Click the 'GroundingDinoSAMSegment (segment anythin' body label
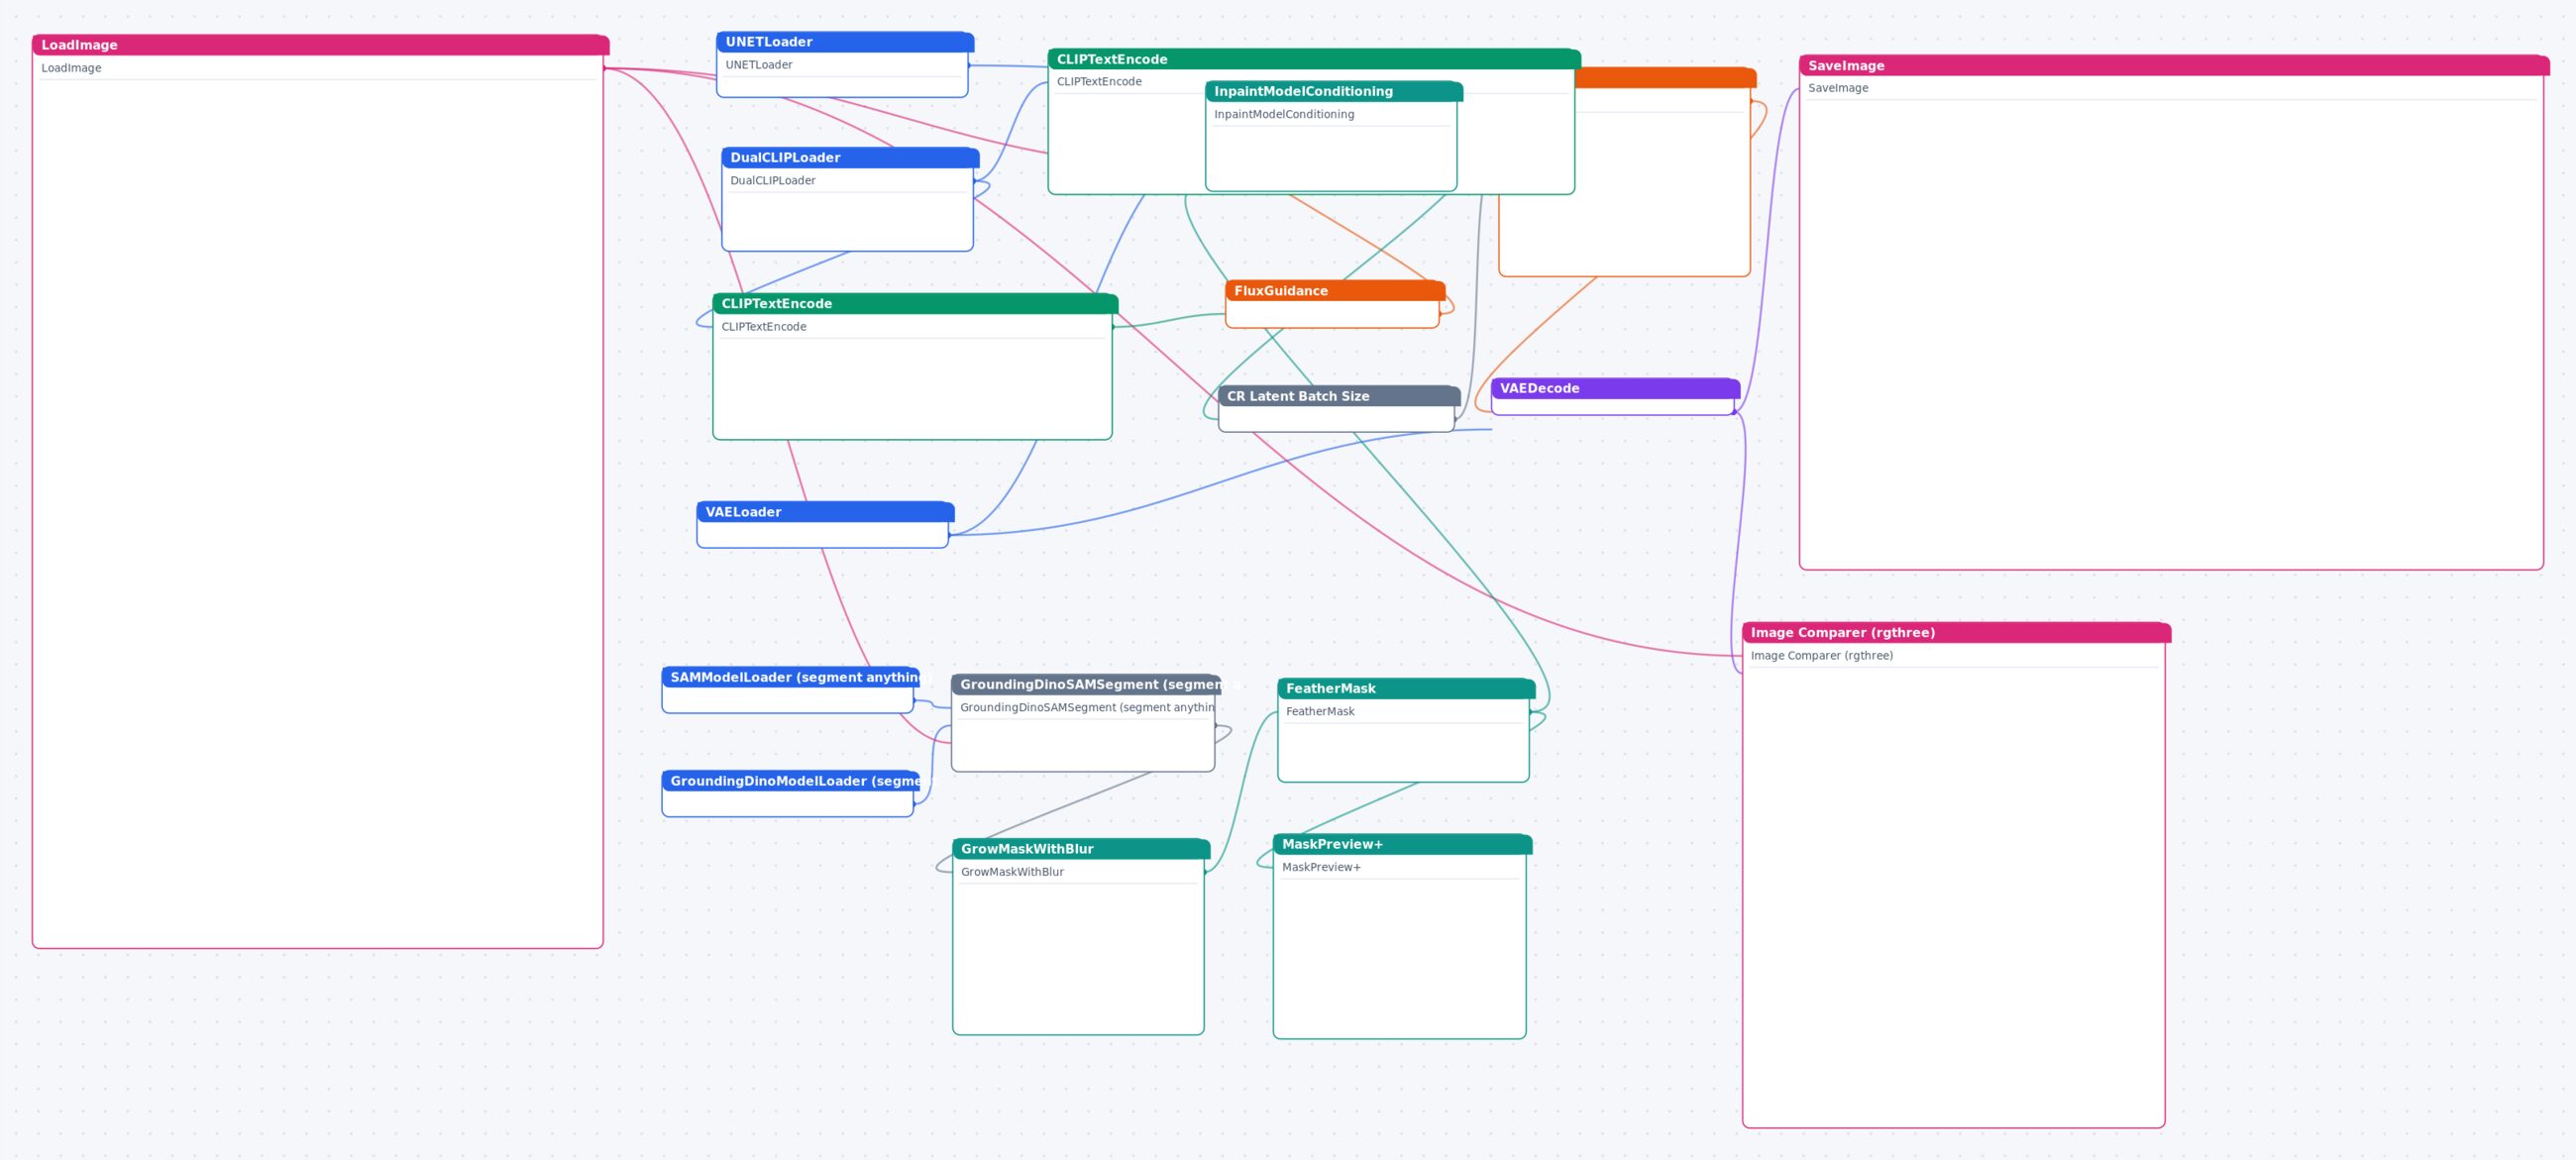The height and width of the screenshot is (1160, 2576). pos(1087,708)
